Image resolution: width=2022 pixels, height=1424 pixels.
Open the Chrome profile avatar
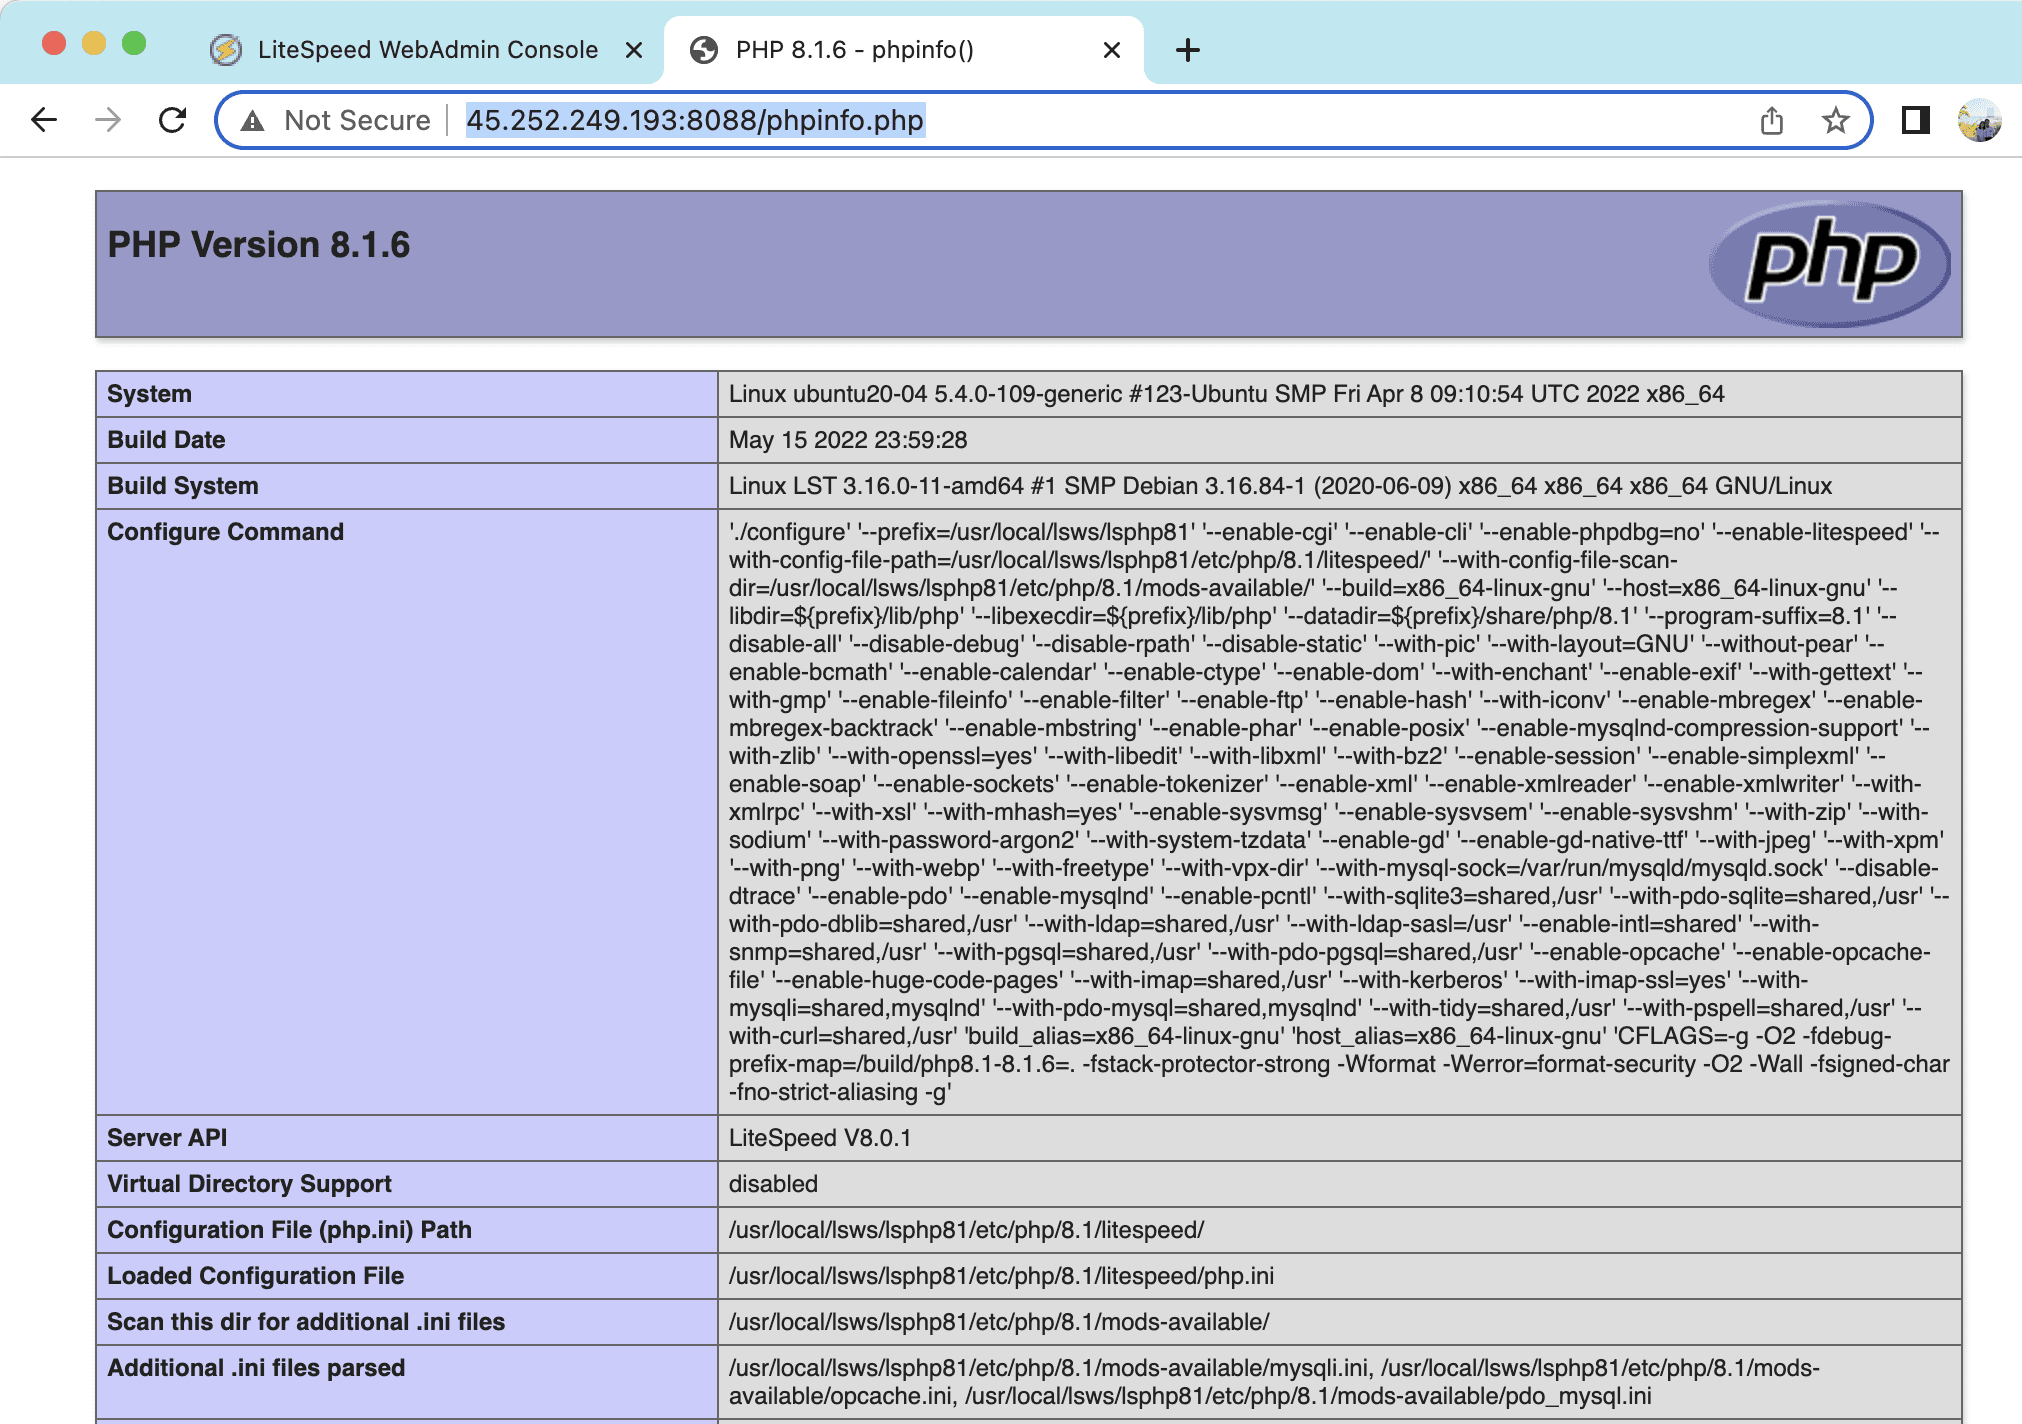click(x=1979, y=121)
